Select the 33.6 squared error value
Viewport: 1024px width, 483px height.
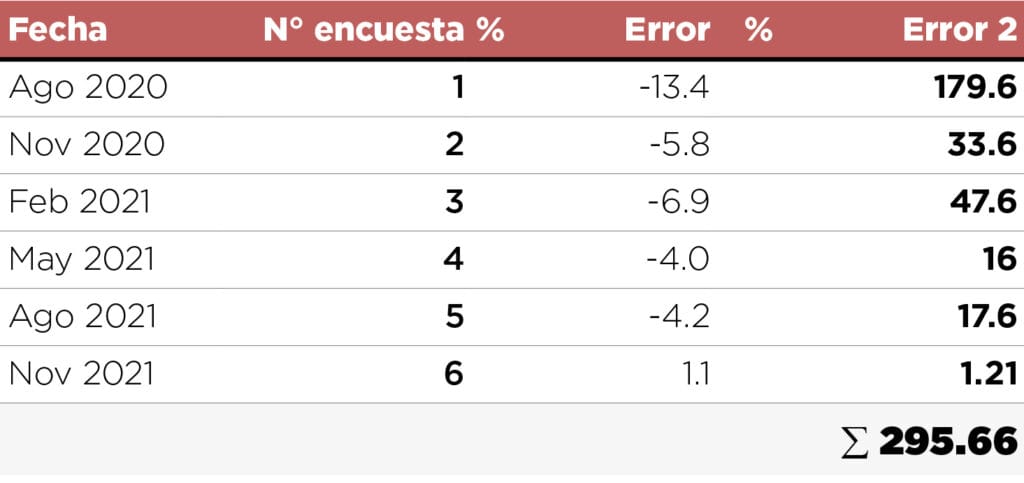click(981, 145)
